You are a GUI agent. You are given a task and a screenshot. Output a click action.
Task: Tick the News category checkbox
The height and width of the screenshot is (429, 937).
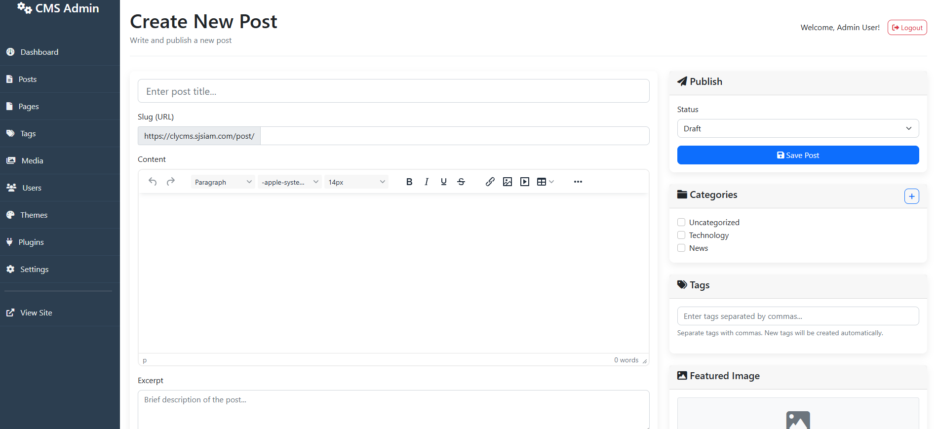(681, 248)
